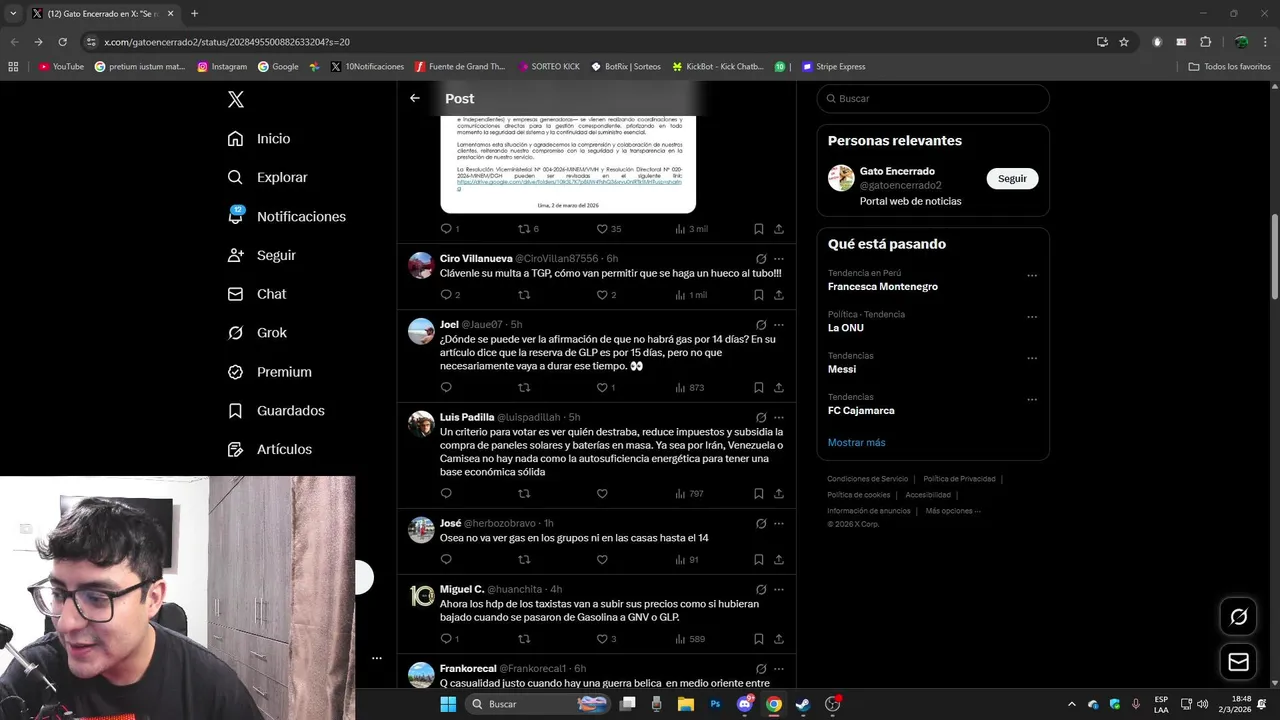The height and width of the screenshot is (720, 1280).
Task: Share the top post with image
Action: [779, 229]
